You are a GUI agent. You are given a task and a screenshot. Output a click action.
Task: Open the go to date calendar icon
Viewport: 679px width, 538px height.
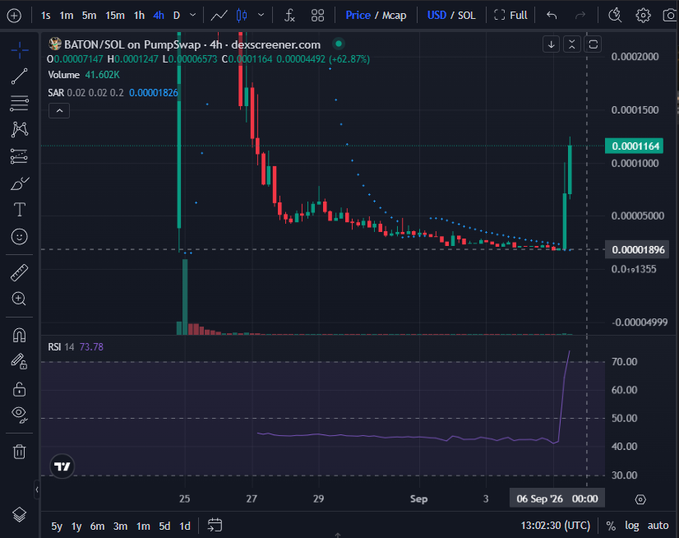pyautogui.click(x=215, y=525)
